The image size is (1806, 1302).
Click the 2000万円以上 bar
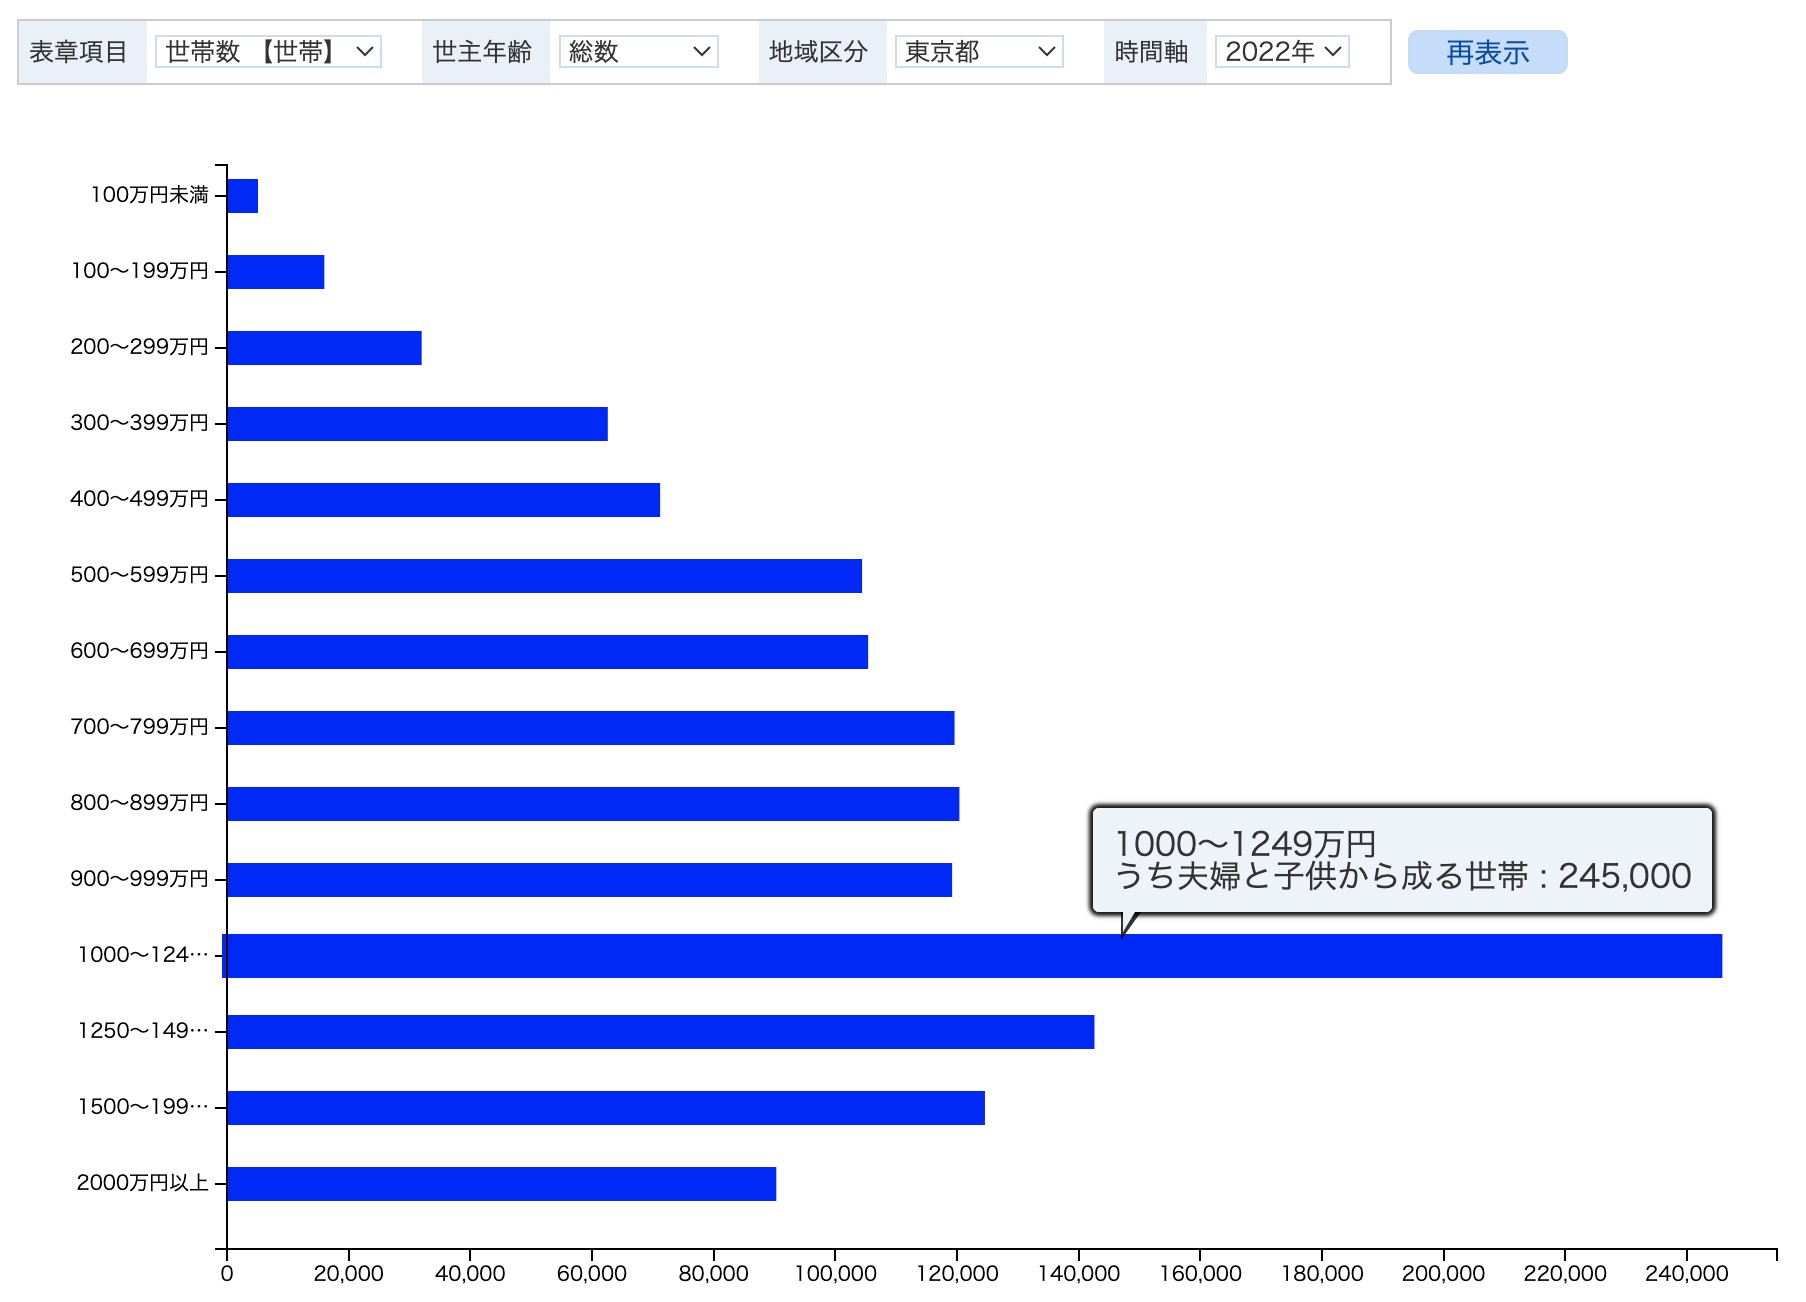(501, 1184)
